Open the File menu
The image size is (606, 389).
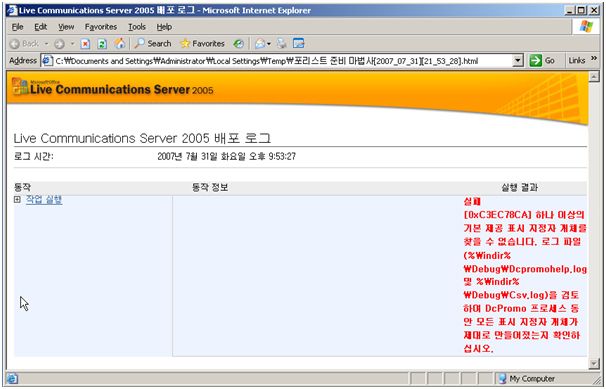pyautogui.click(x=17, y=27)
